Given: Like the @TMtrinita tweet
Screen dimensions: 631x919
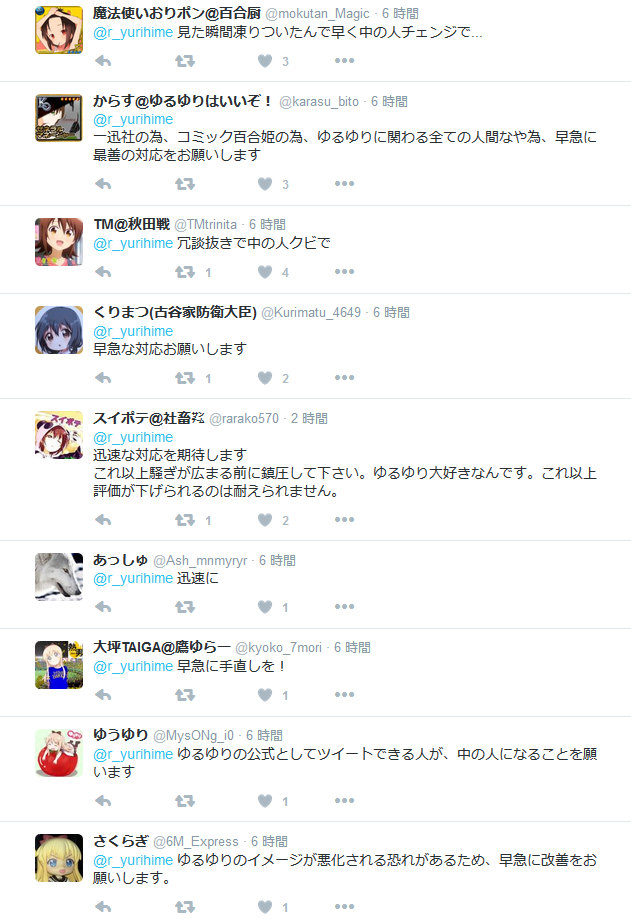Looking at the screenshot, I should coord(265,272).
